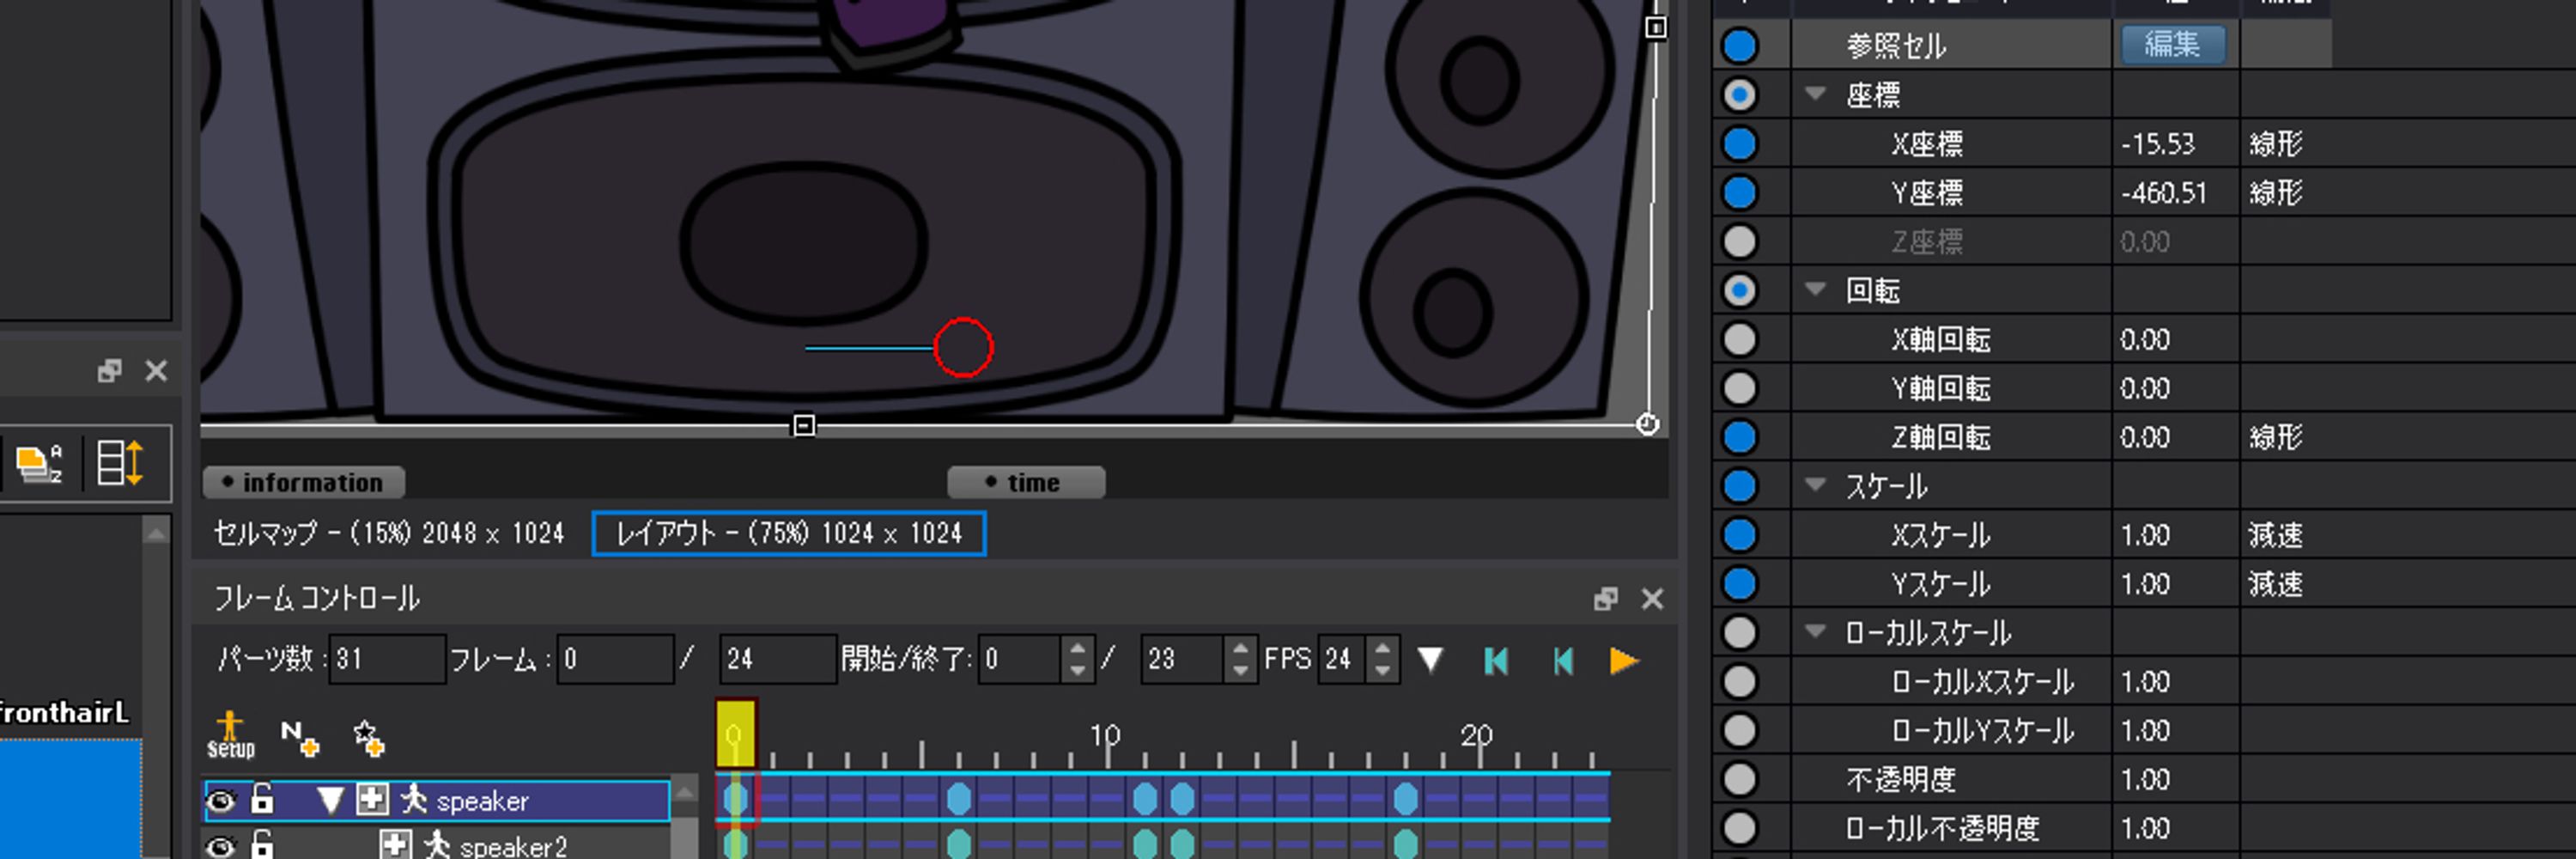Image resolution: width=2576 pixels, height=859 pixels.
Task: Click the 編集 button for 参照セル
Action: coord(2172,45)
